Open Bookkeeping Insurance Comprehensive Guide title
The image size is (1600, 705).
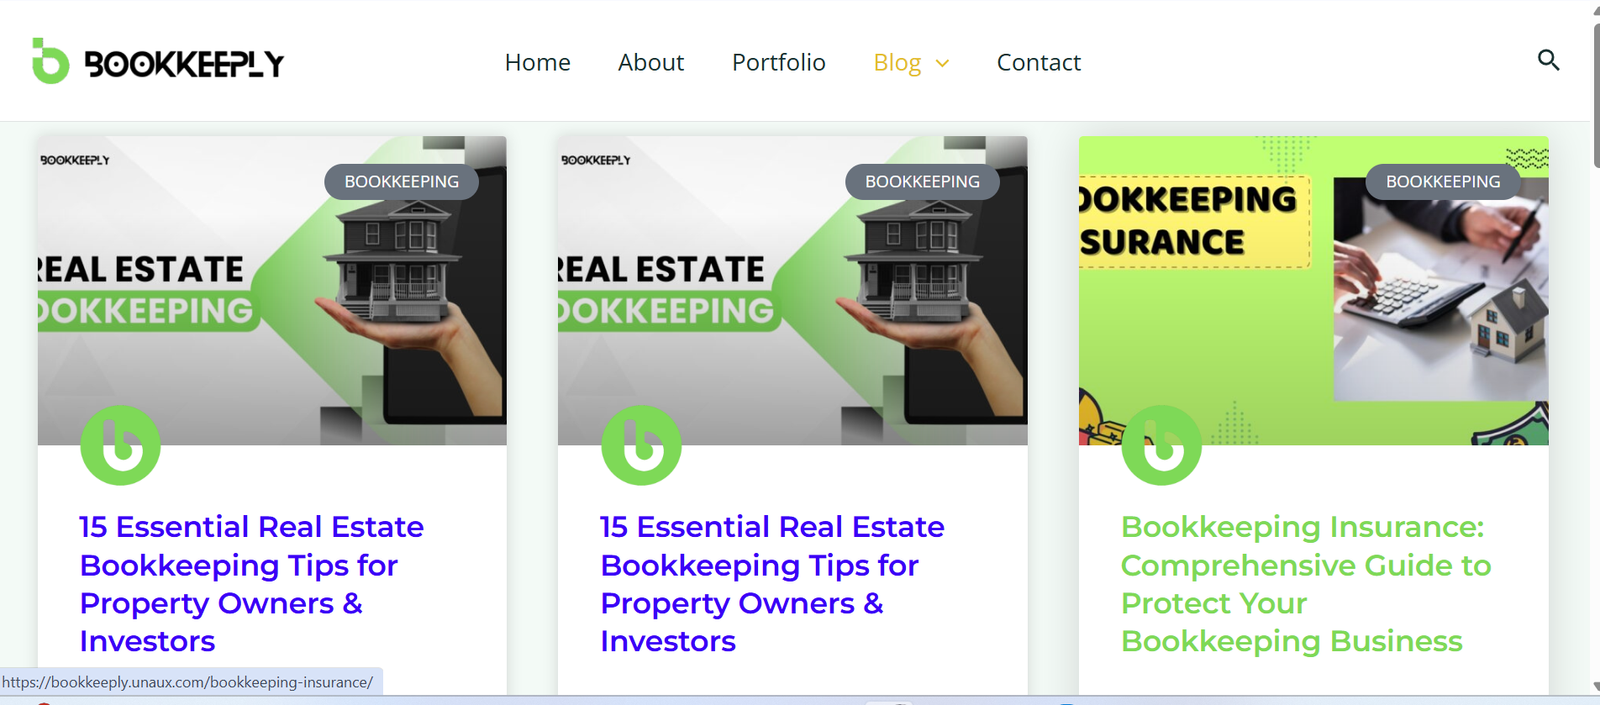(x=1306, y=584)
